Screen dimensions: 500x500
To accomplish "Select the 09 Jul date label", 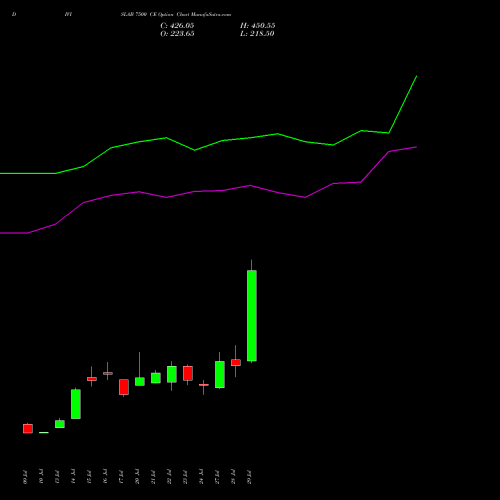I will point(25,477).
